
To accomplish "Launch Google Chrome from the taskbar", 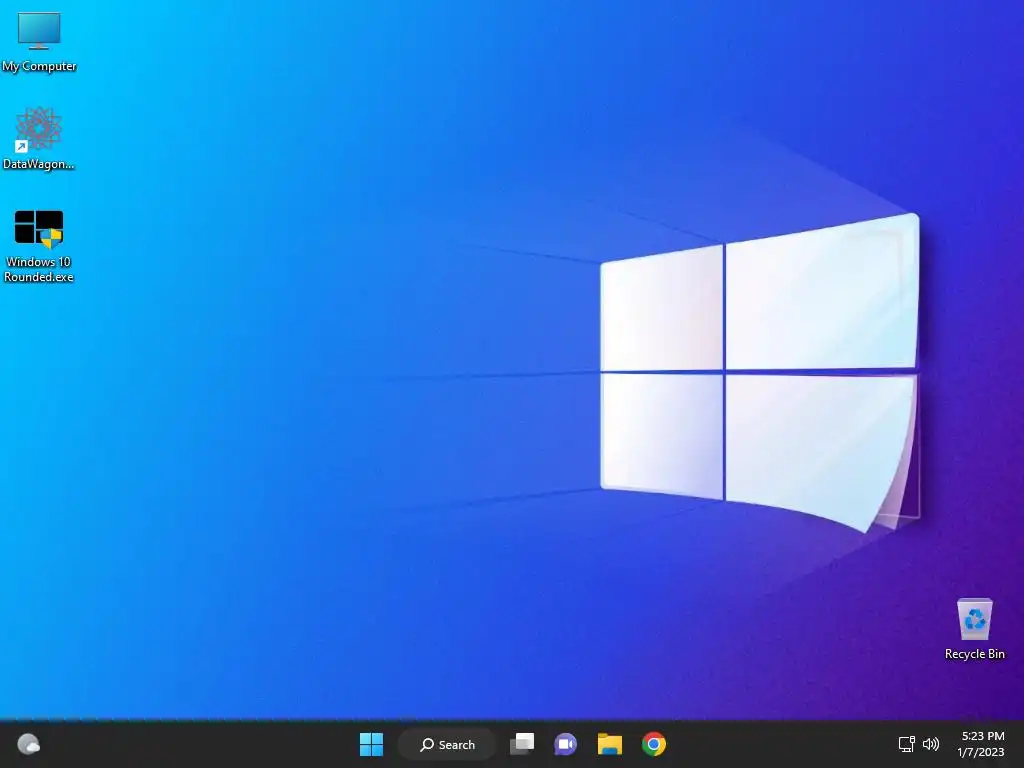I will click(x=654, y=744).
